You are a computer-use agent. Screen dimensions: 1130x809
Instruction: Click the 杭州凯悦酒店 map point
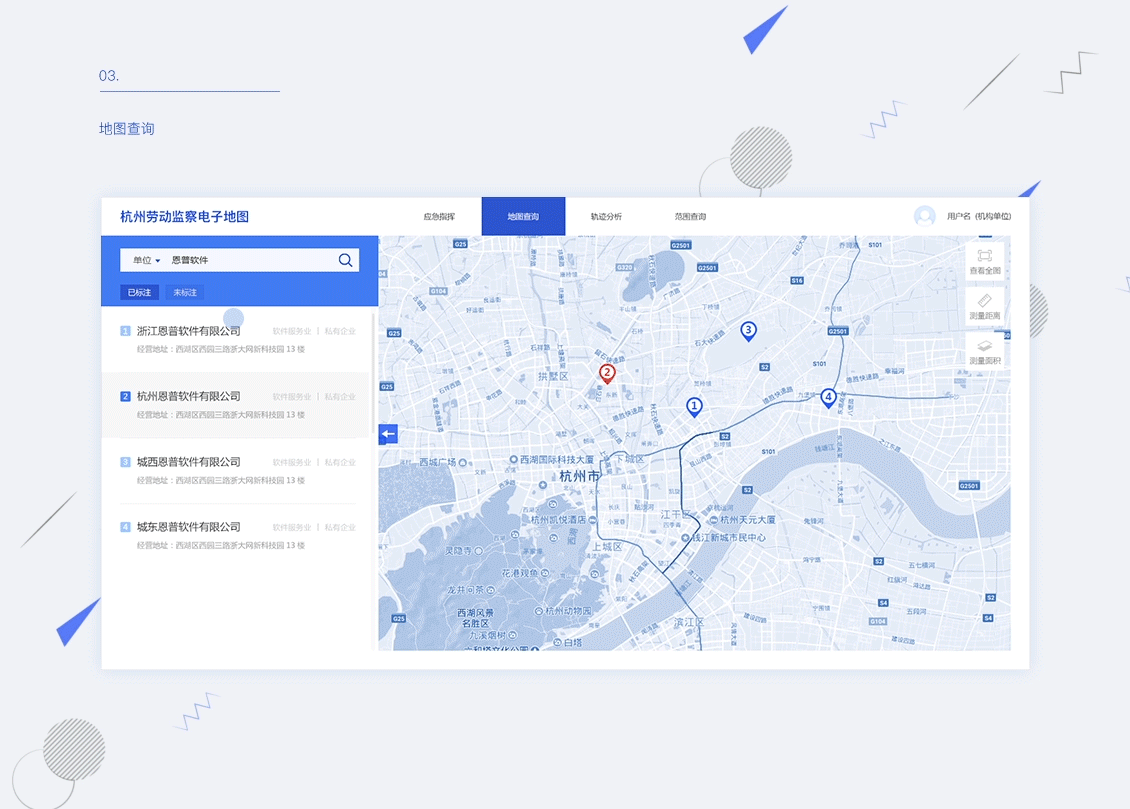pyautogui.click(x=563, y=519)
